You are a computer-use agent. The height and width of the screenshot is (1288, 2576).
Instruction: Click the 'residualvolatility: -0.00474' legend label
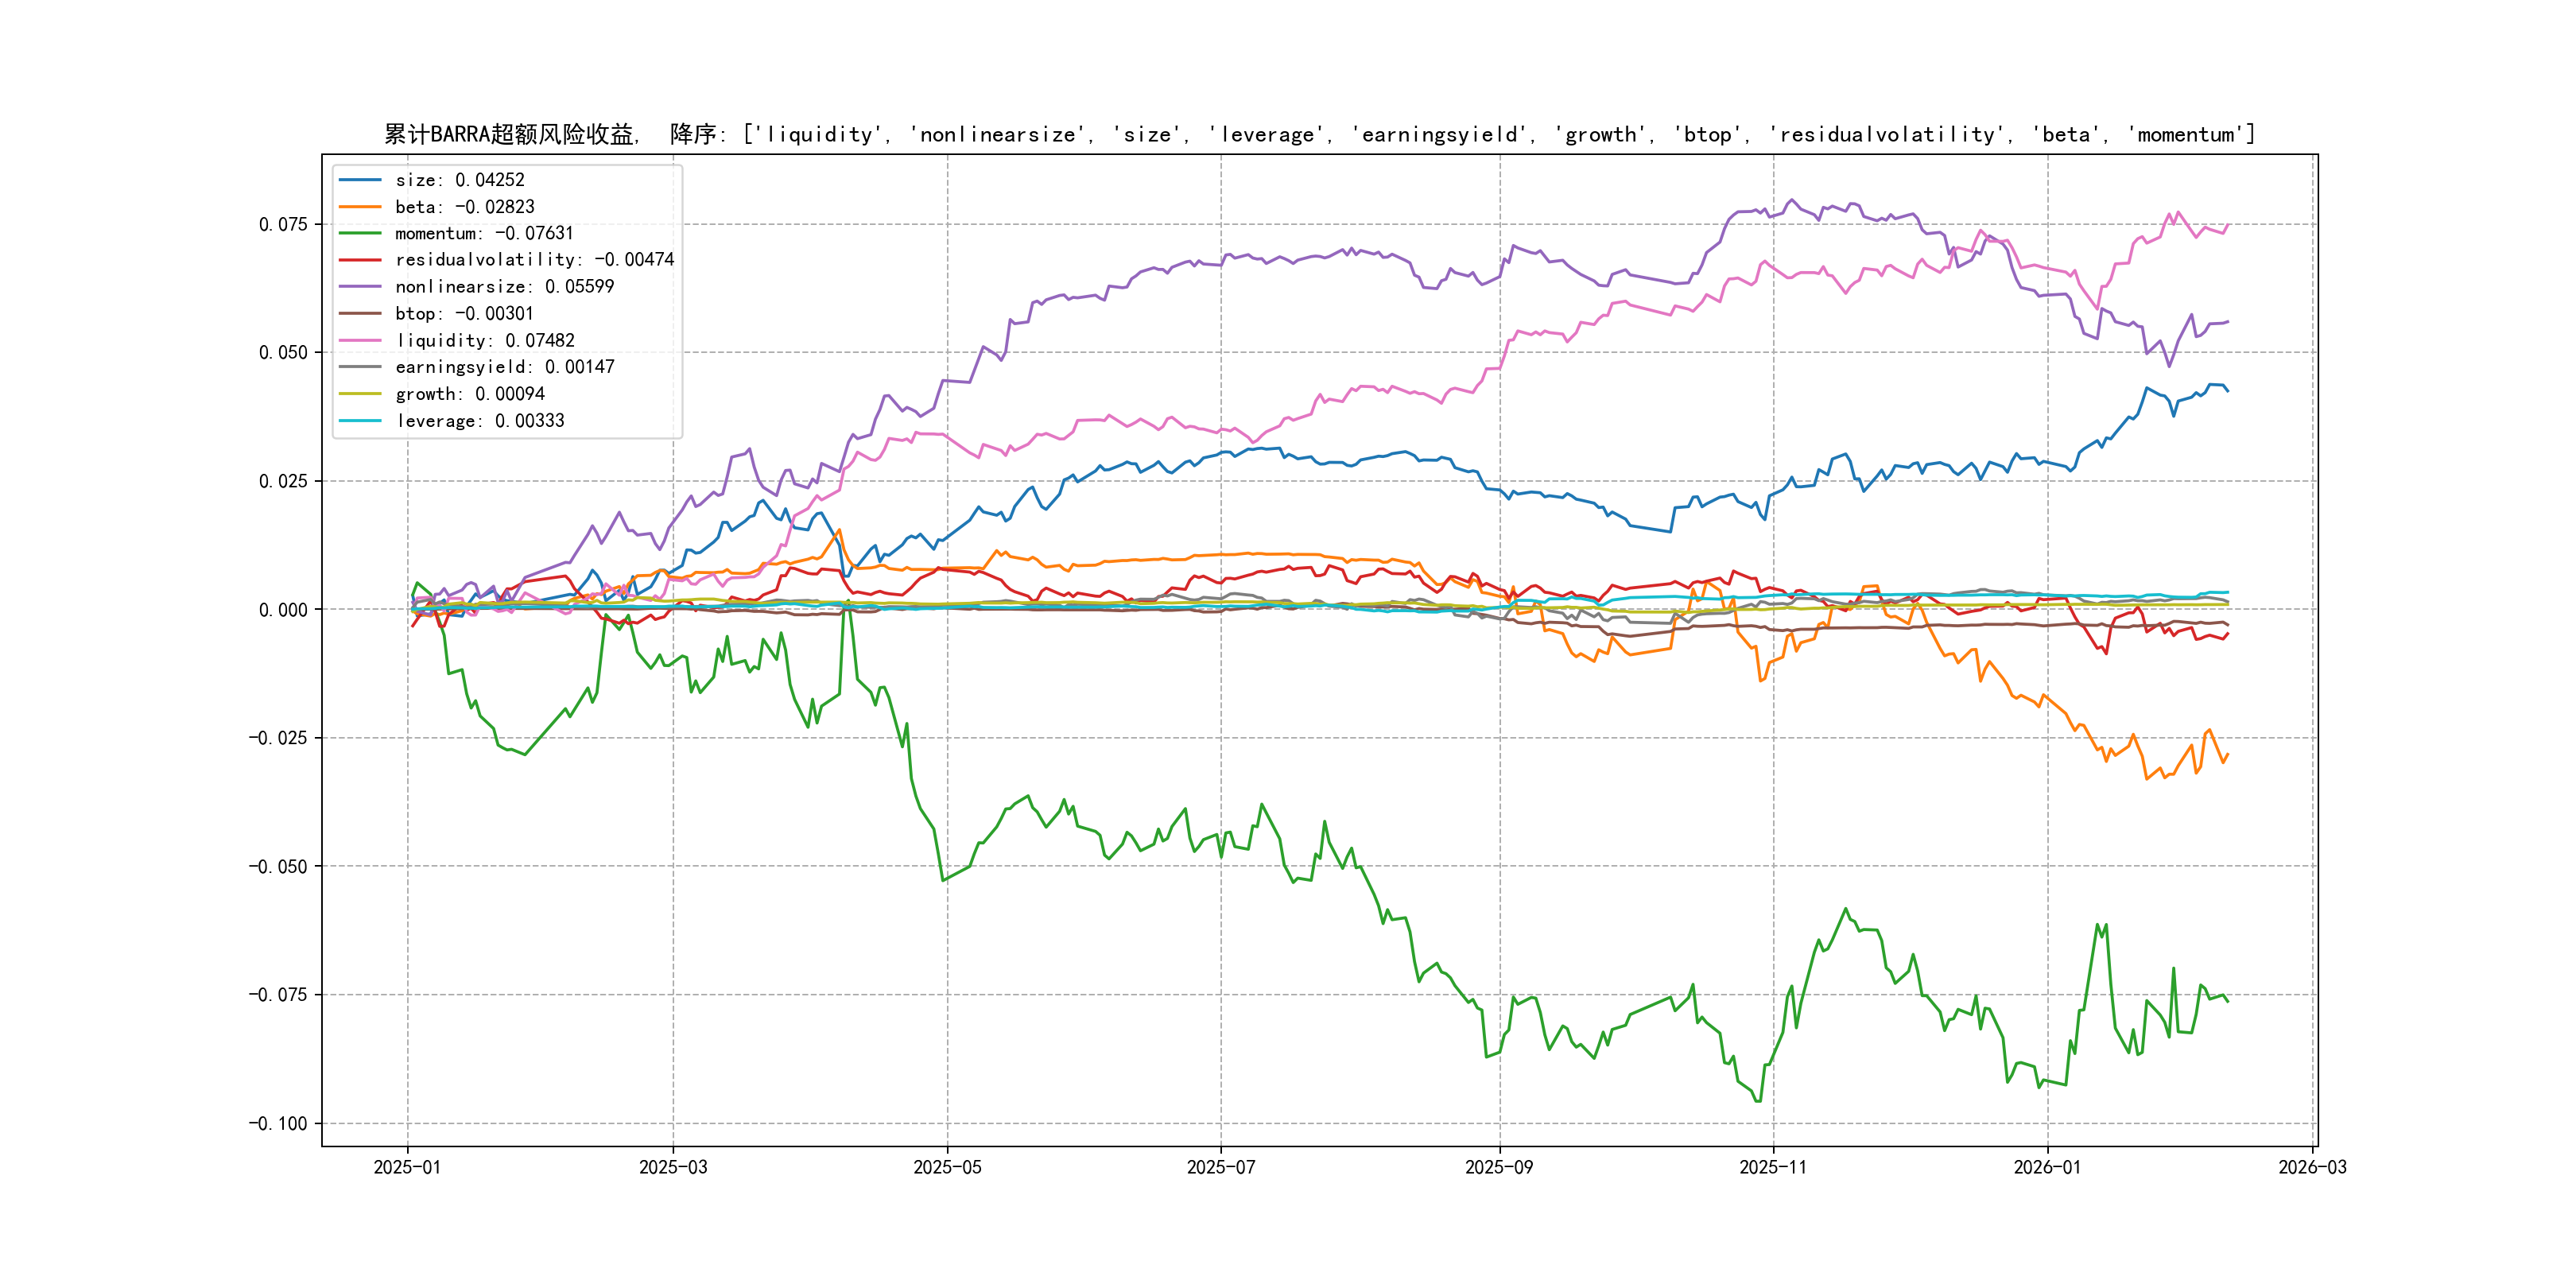coord(534,260)
